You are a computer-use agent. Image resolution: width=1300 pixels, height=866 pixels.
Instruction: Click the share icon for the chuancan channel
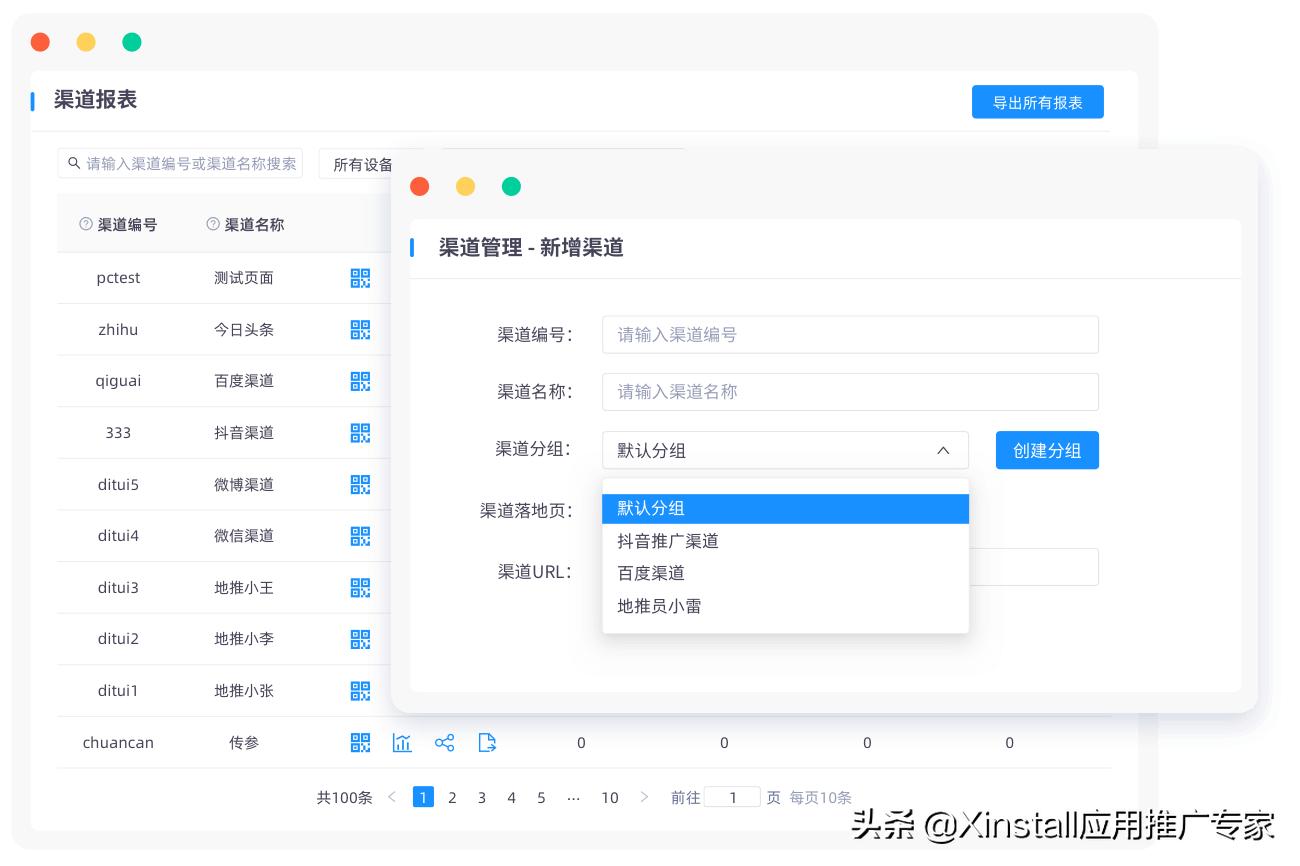(x=444, y=742)
